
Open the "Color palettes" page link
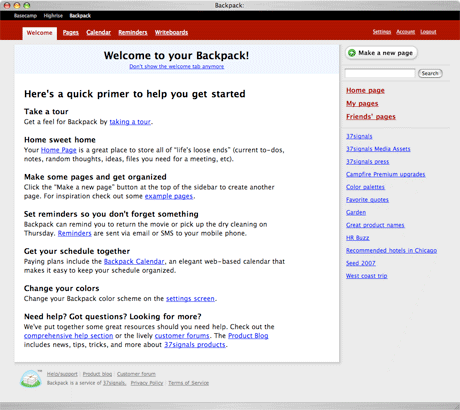click(365, 187)
